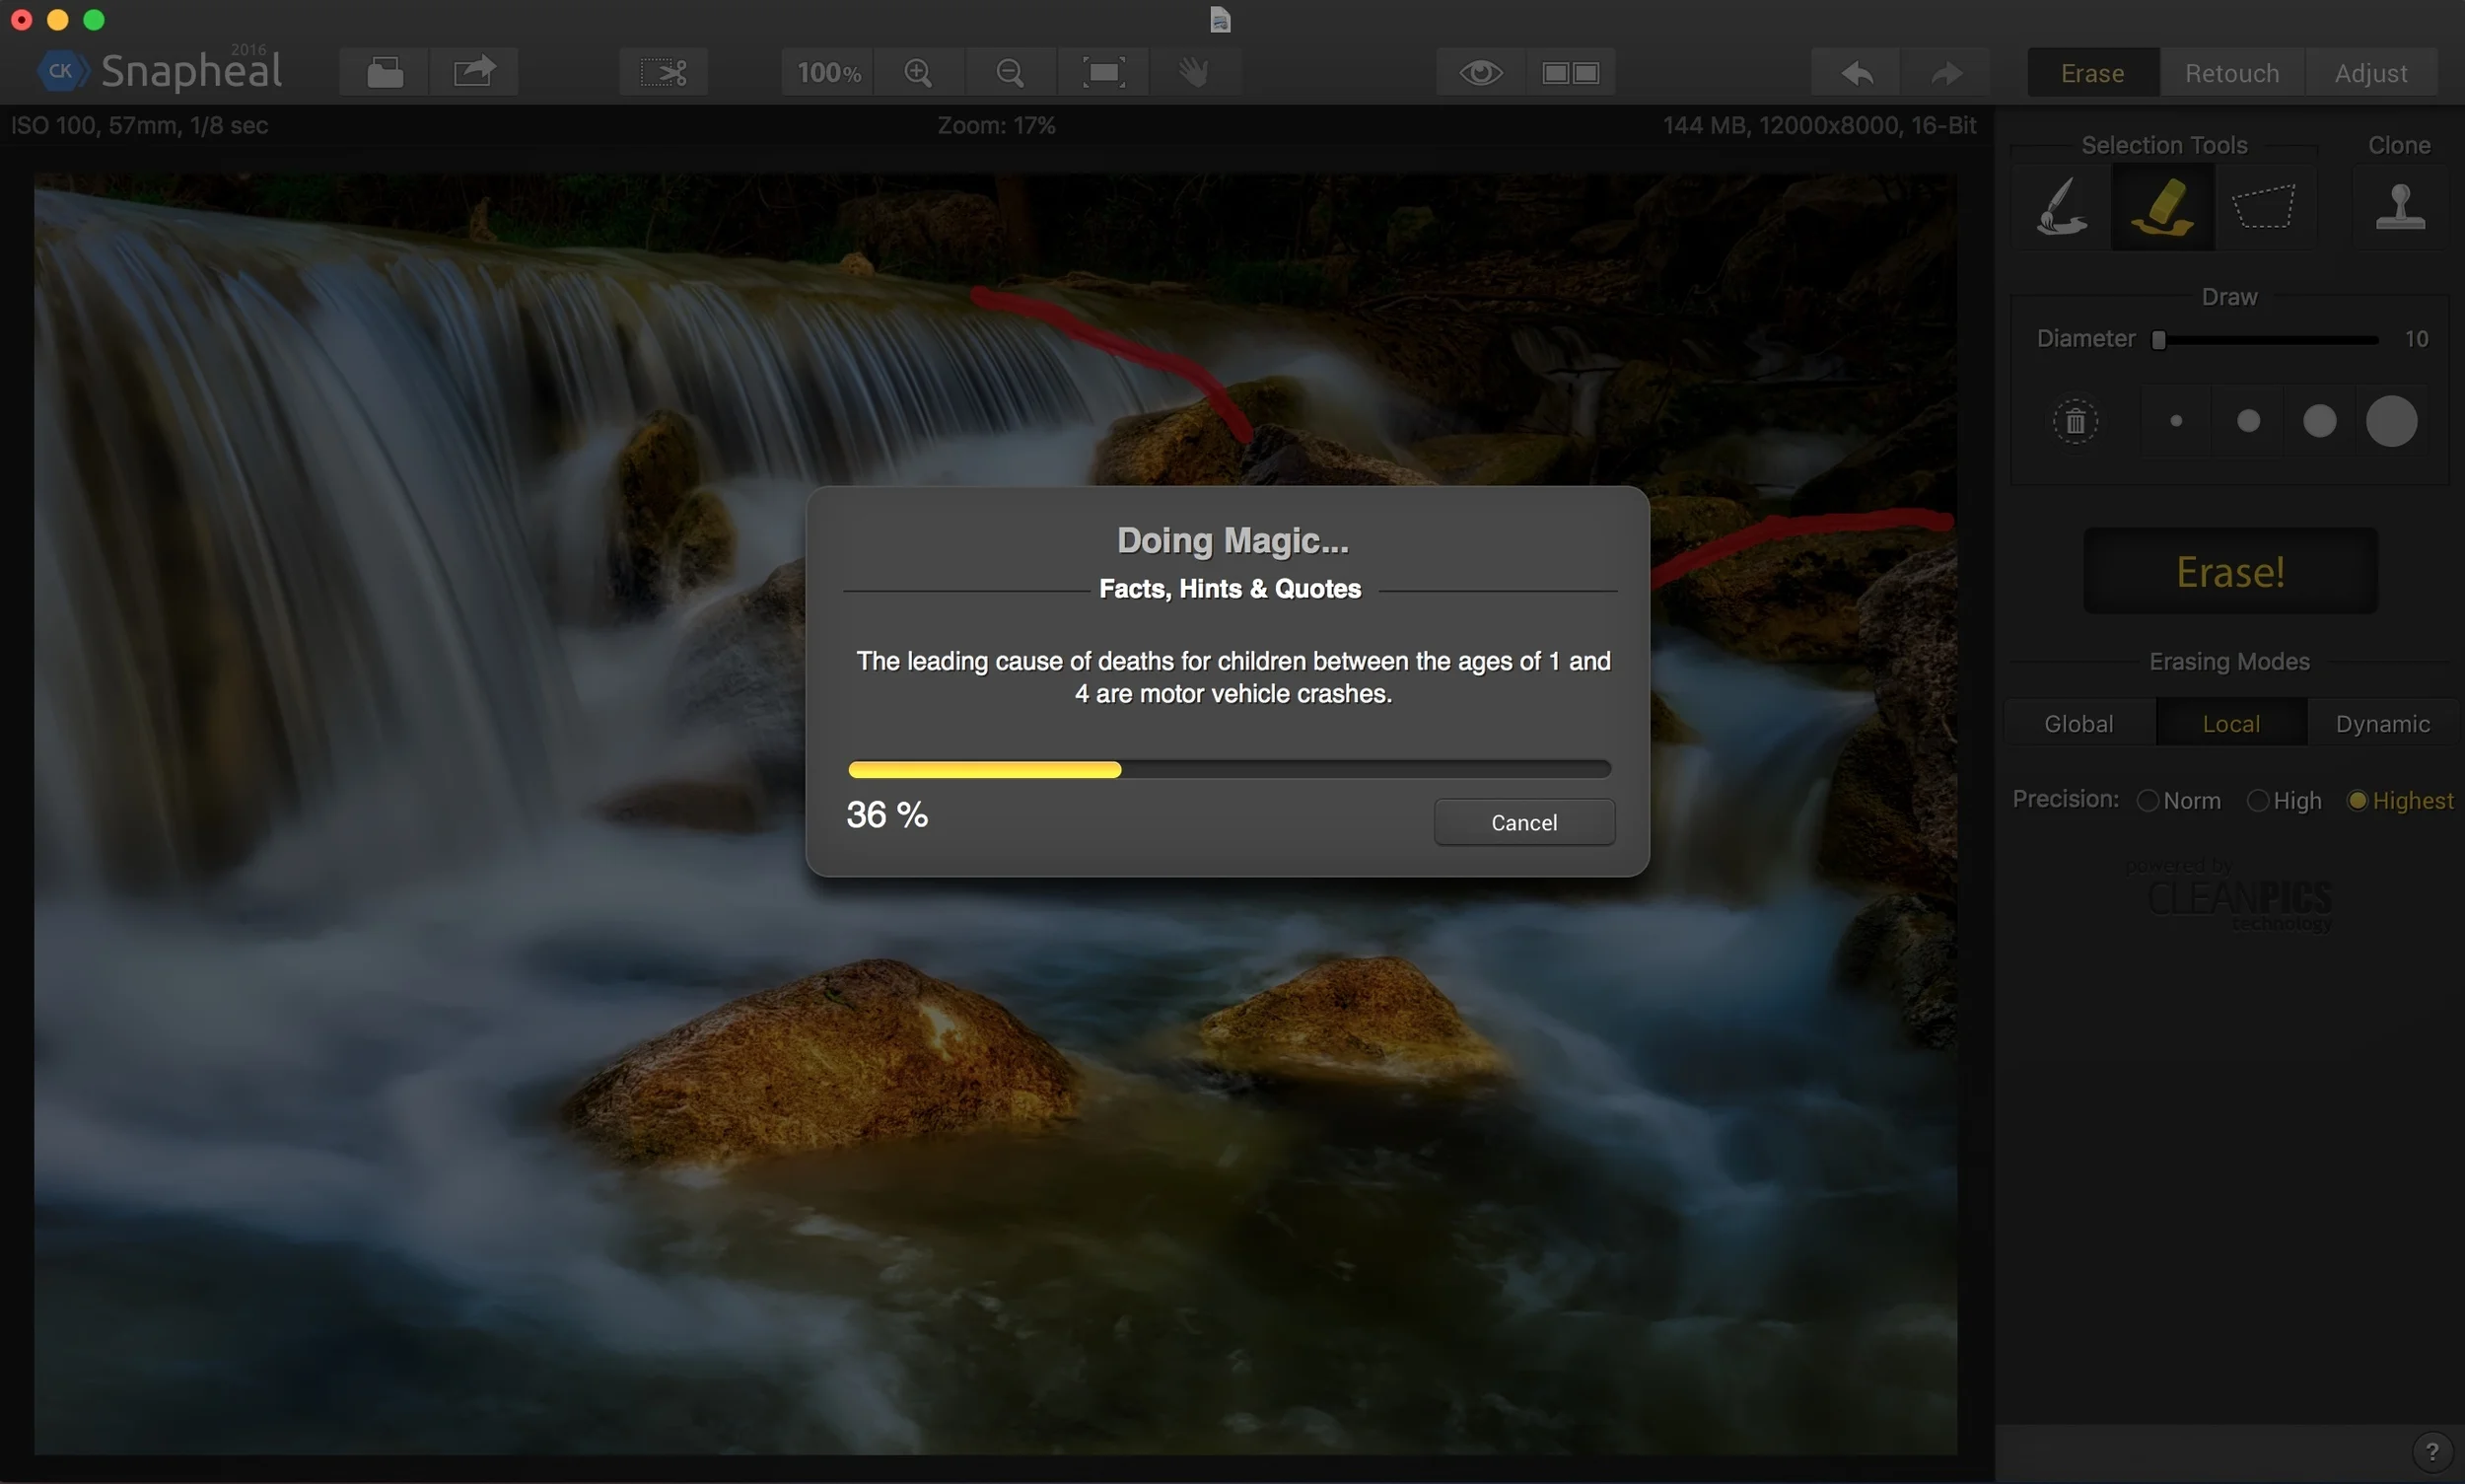The image size is (2465, 1484).
Task: Select the fit-to-screen icon
Action: pyautogui.click(x=1103, y=72)
